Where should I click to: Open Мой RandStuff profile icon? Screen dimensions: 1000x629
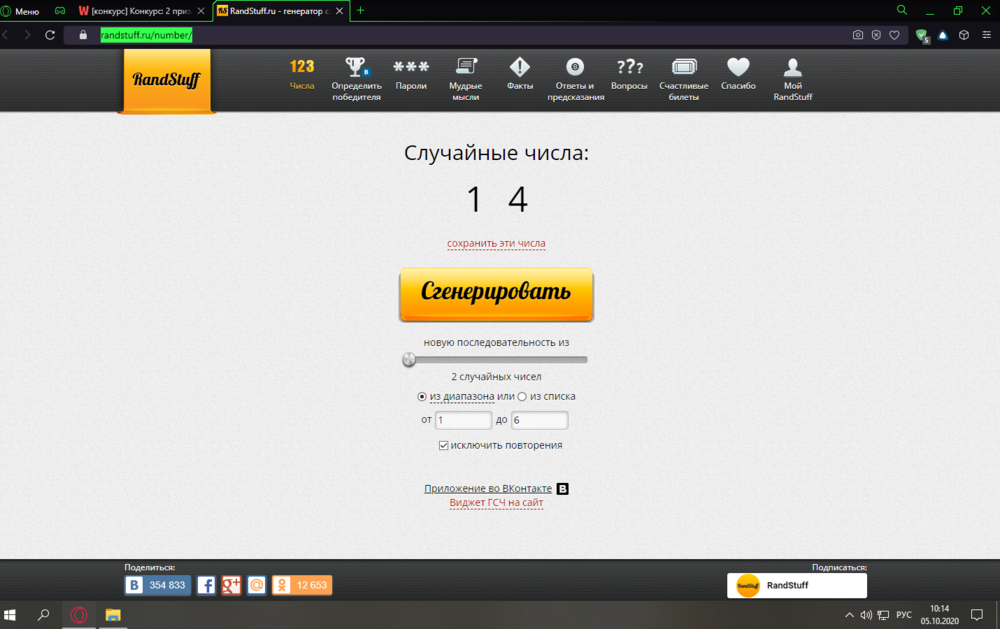[793, 68]
